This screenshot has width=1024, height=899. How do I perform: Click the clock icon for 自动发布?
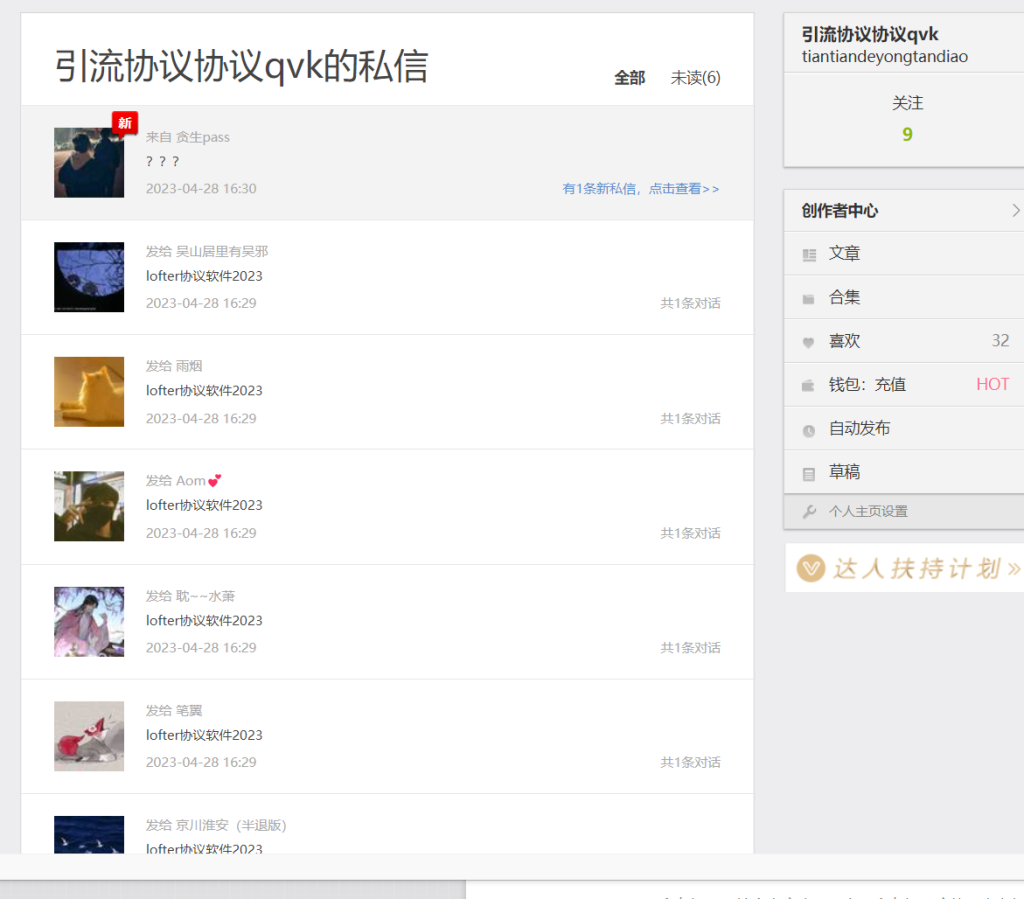tap(809, 430)
